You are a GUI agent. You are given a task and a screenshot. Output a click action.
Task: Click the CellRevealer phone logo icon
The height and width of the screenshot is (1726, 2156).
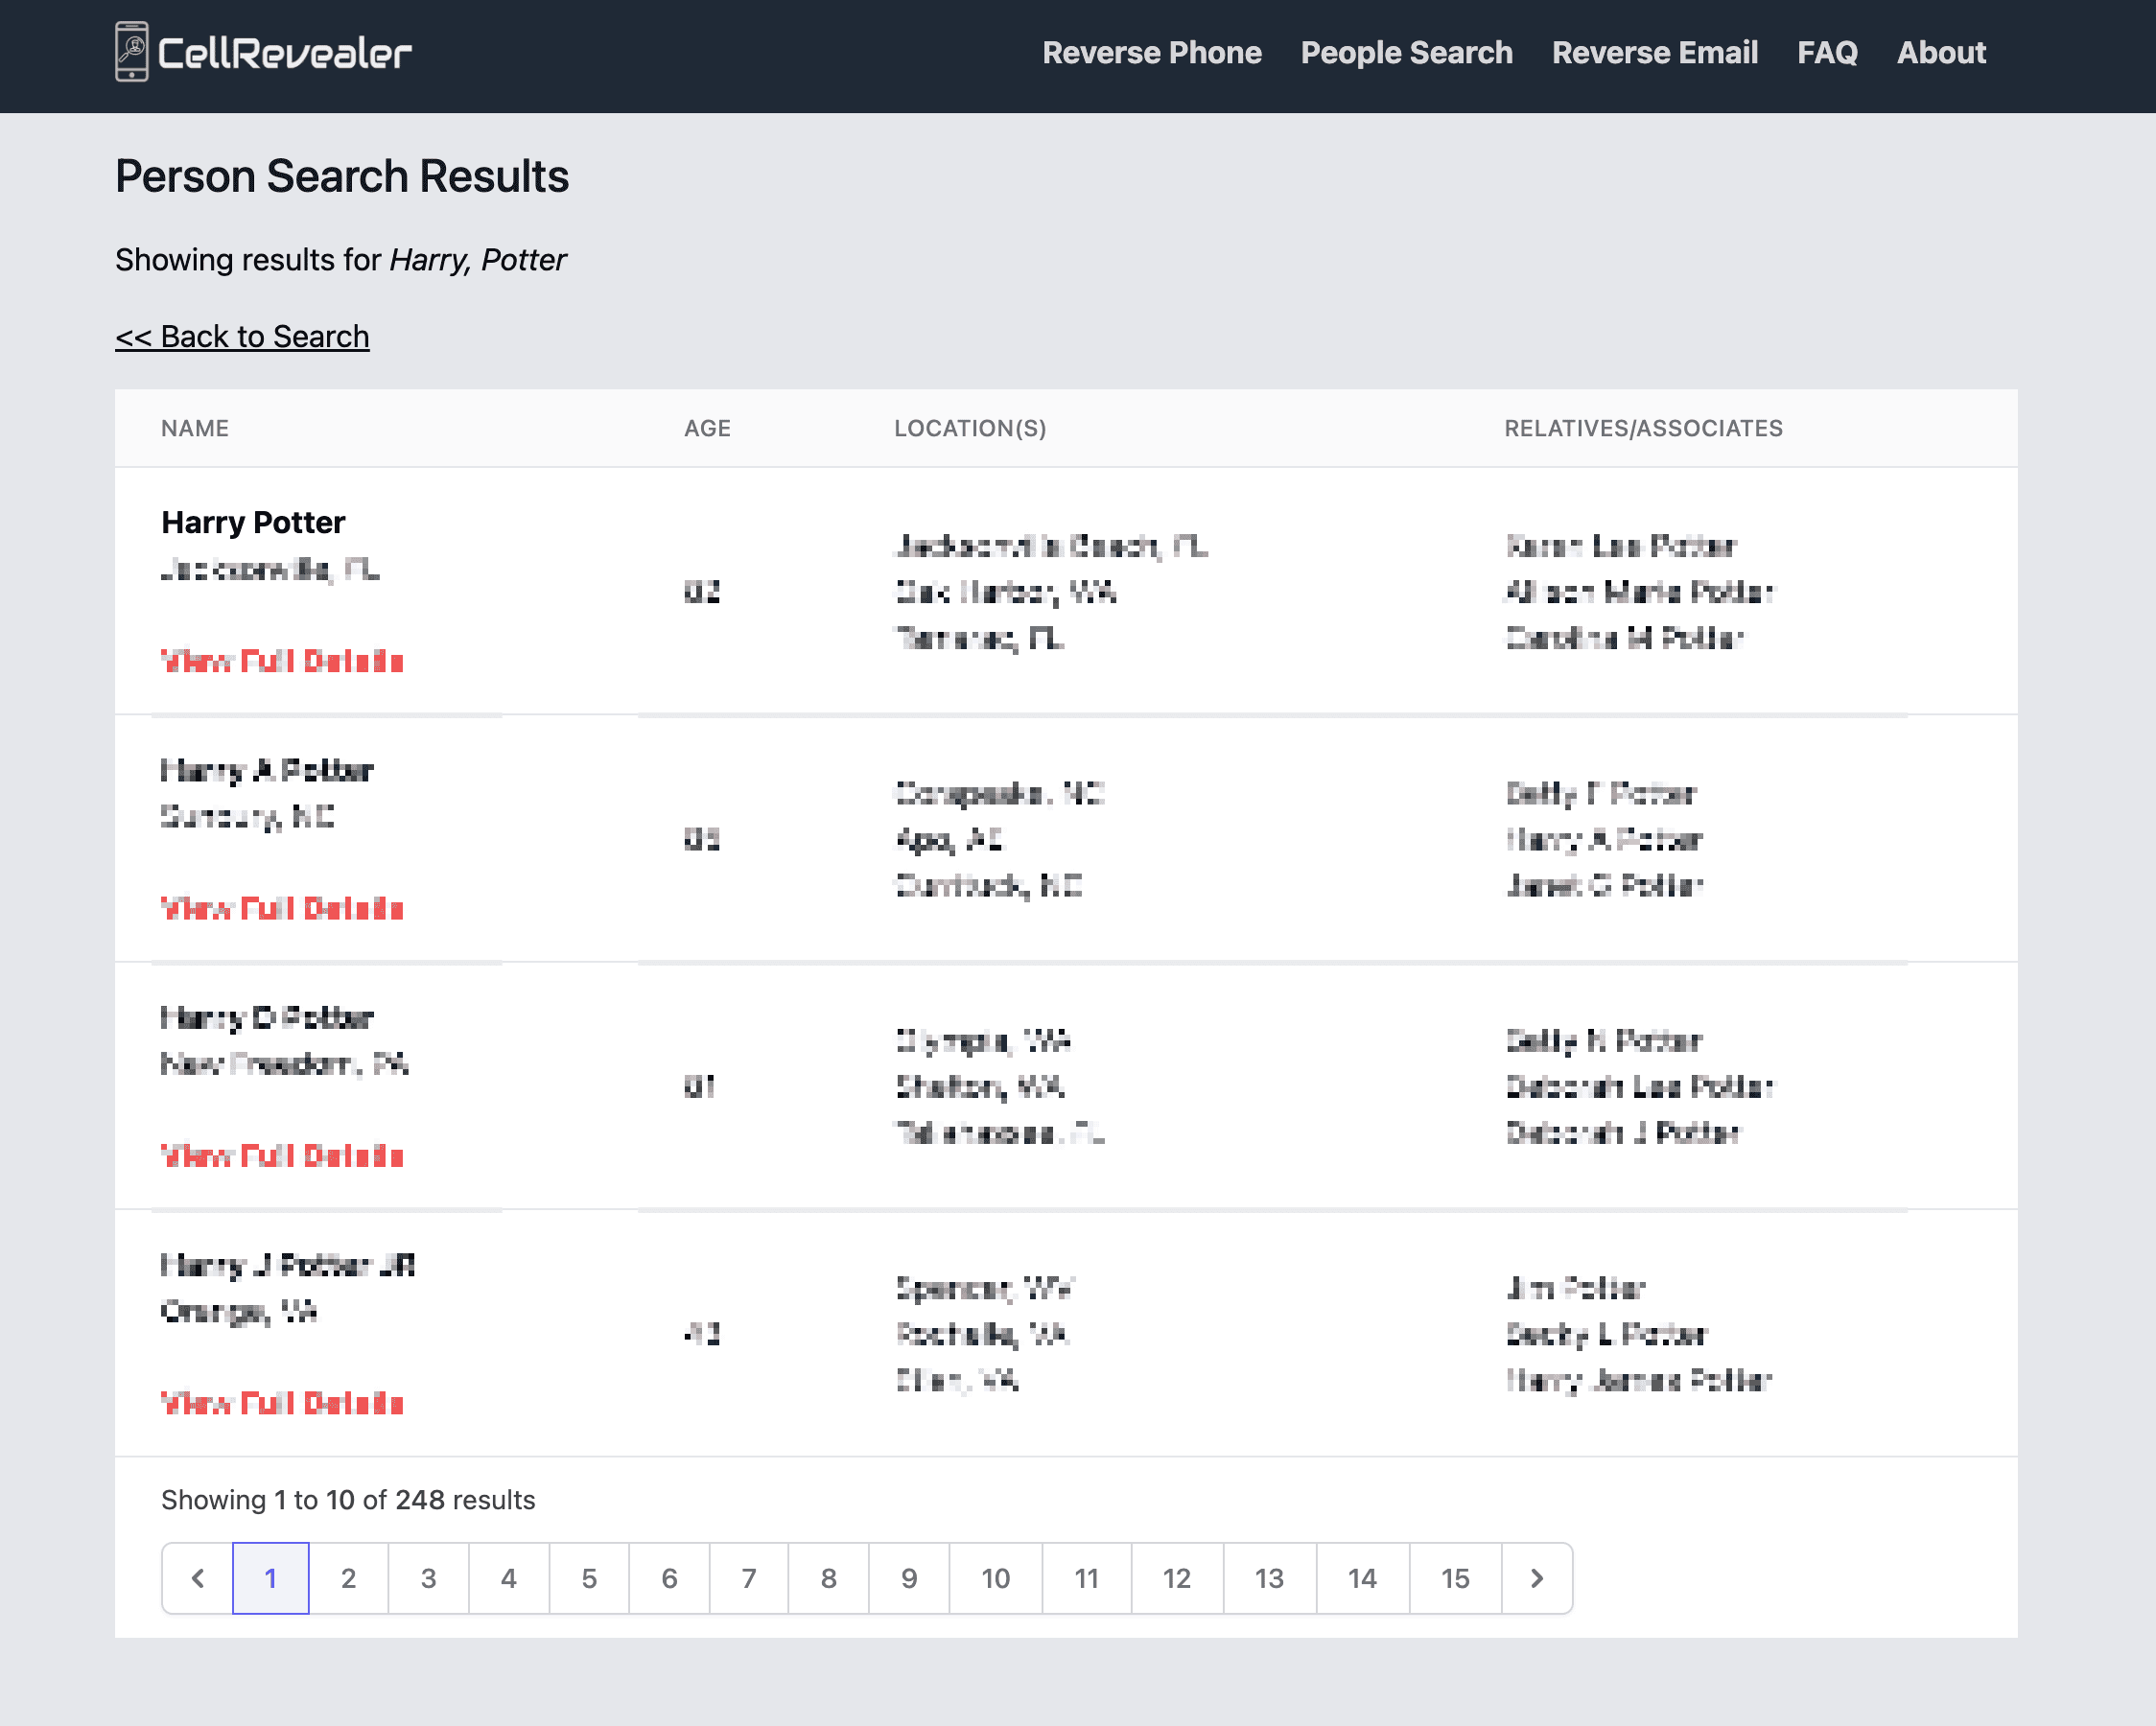pyautogui.click(x=131, y=52)
